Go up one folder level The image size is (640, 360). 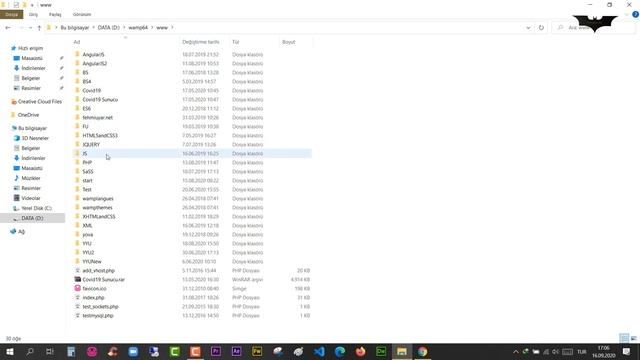coord(39,28)
